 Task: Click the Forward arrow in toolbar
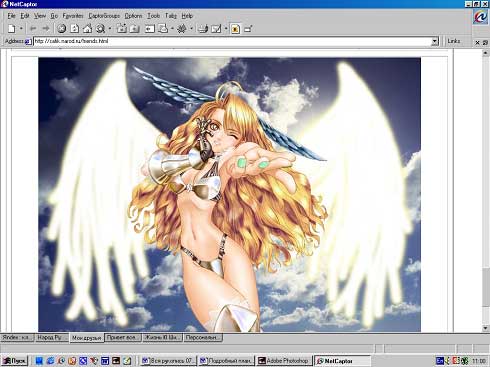[46, 29]
